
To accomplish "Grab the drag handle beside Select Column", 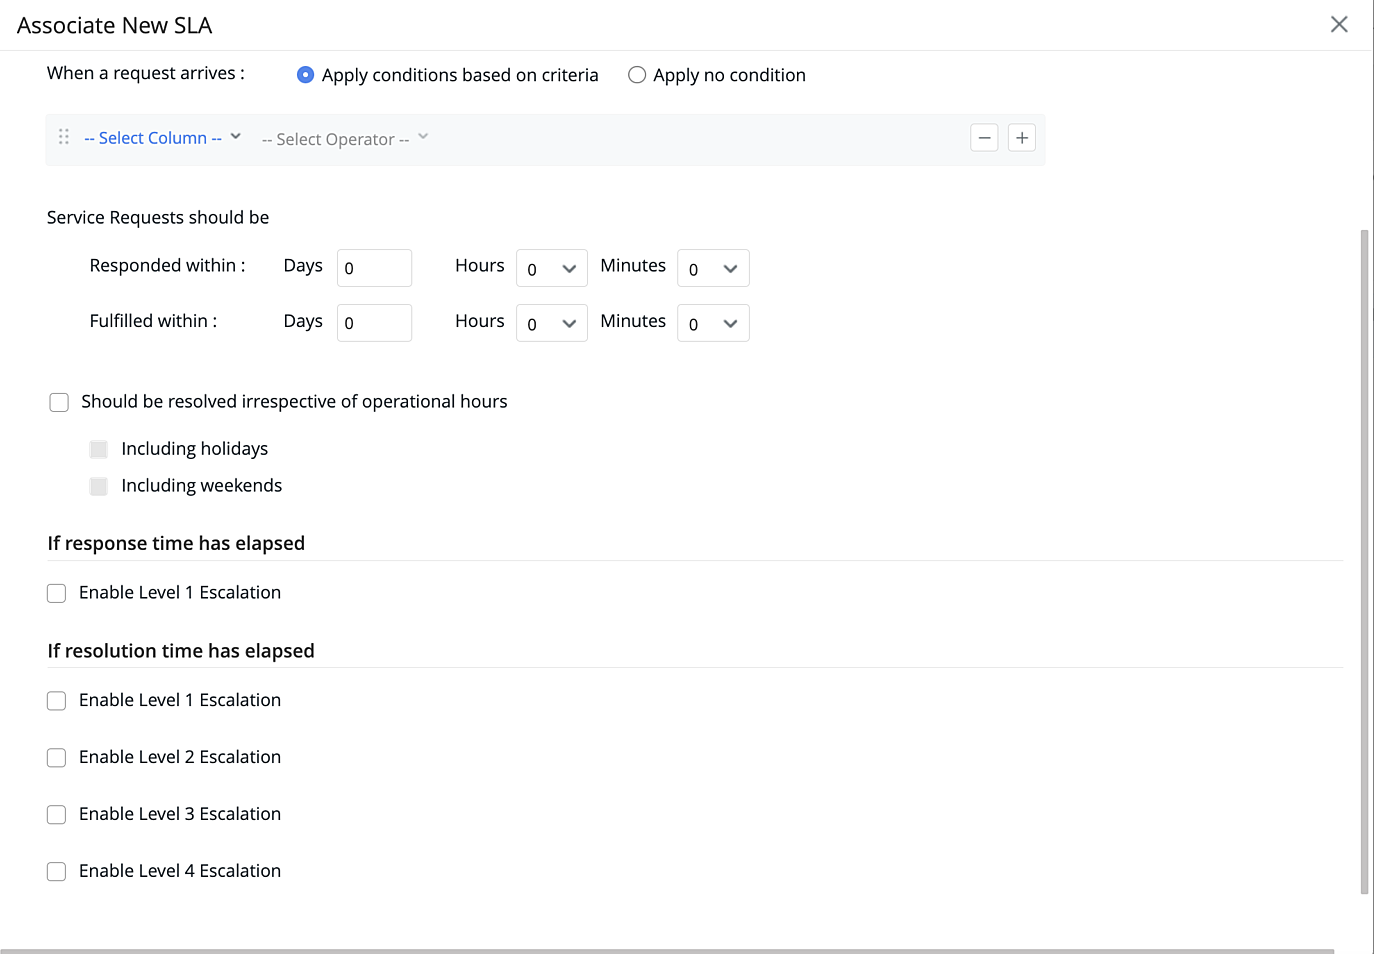I will [x=63, y=137].
